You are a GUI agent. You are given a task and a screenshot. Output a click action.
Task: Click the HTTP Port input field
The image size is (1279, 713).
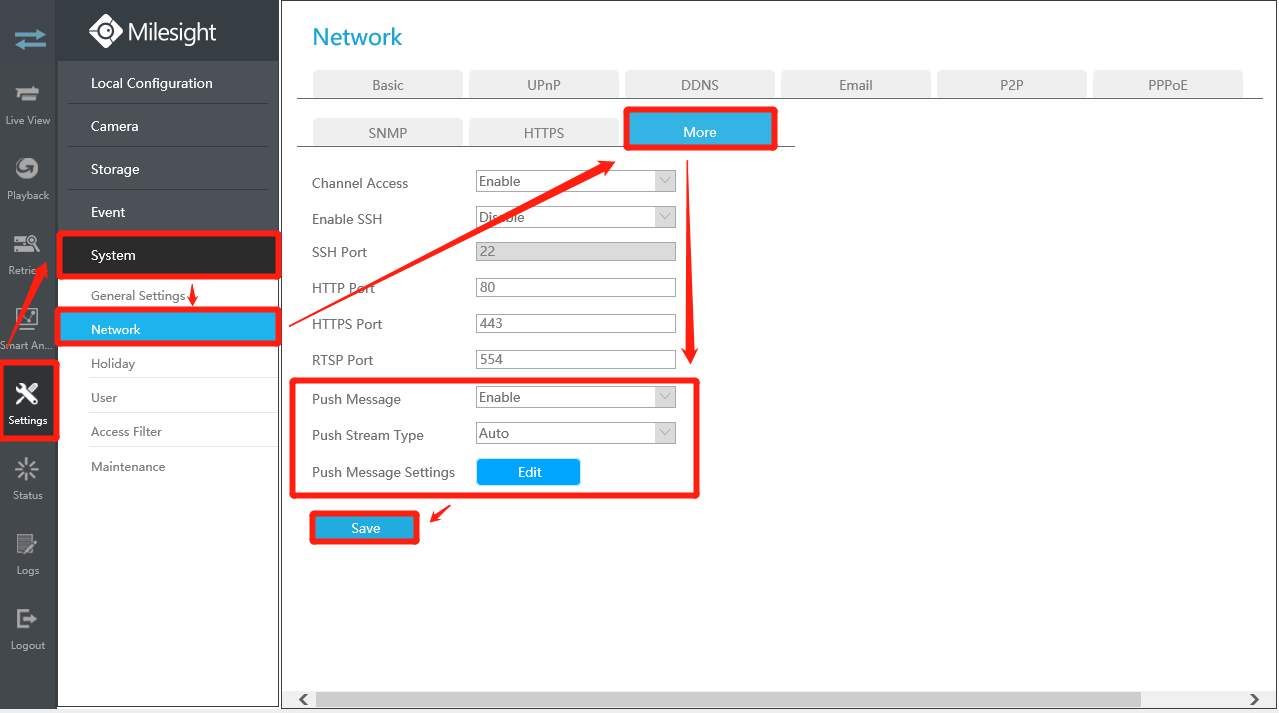point(576,287)
